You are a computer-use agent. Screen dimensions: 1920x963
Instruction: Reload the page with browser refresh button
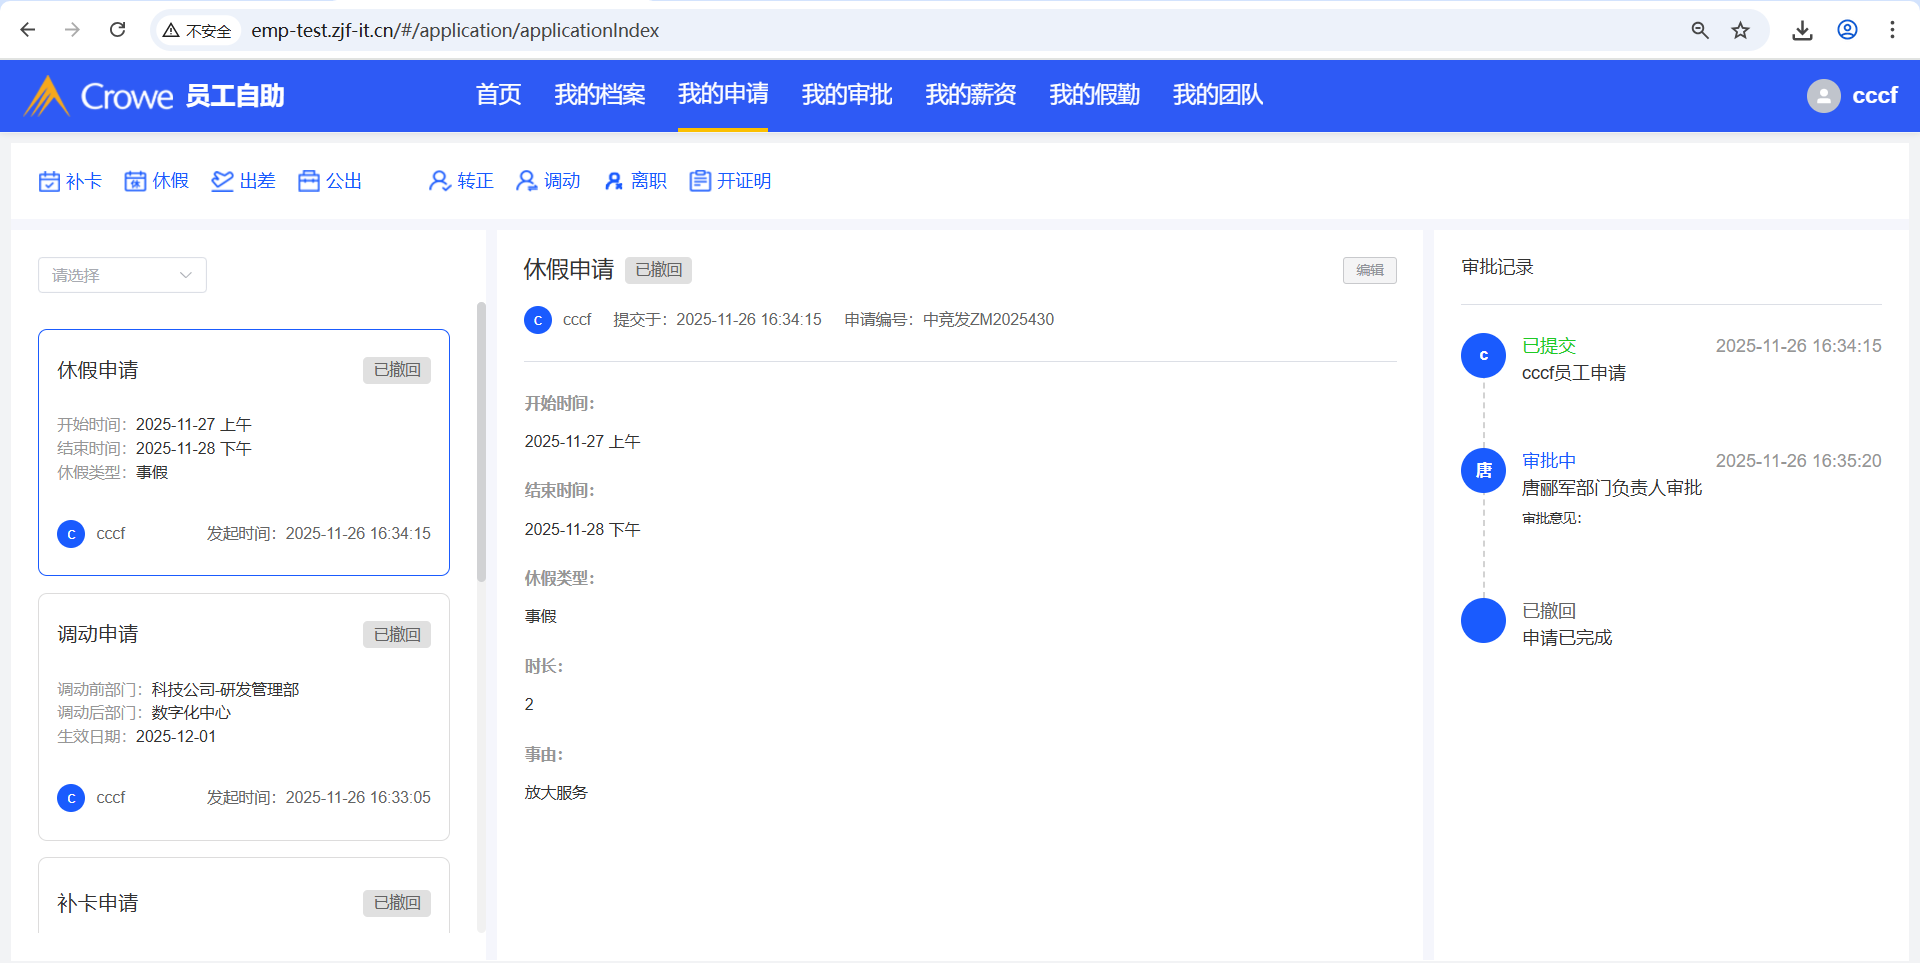pos(118,30)
